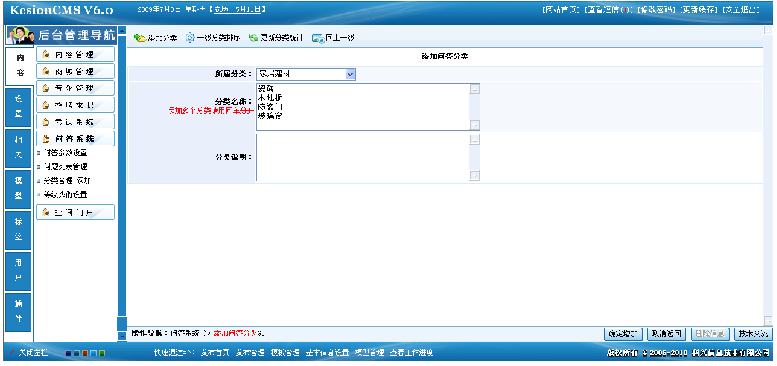This screenshot has width=777, height=366.
Task: Open the 模型管理 quick link
Action: tap(370, 353)
